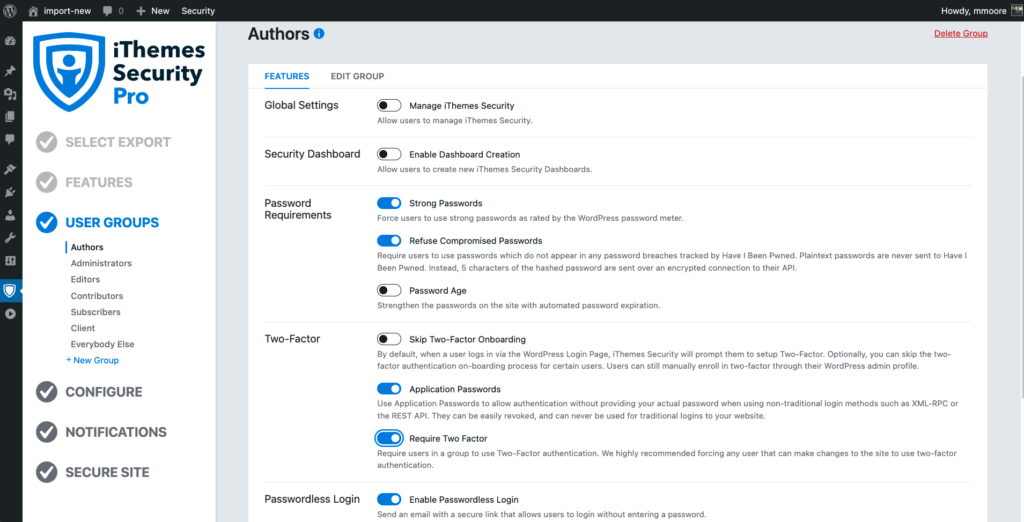Click the comments bubble in admin bar
1024x522 pixels.
pyautogui.click(x=108, y=11)
